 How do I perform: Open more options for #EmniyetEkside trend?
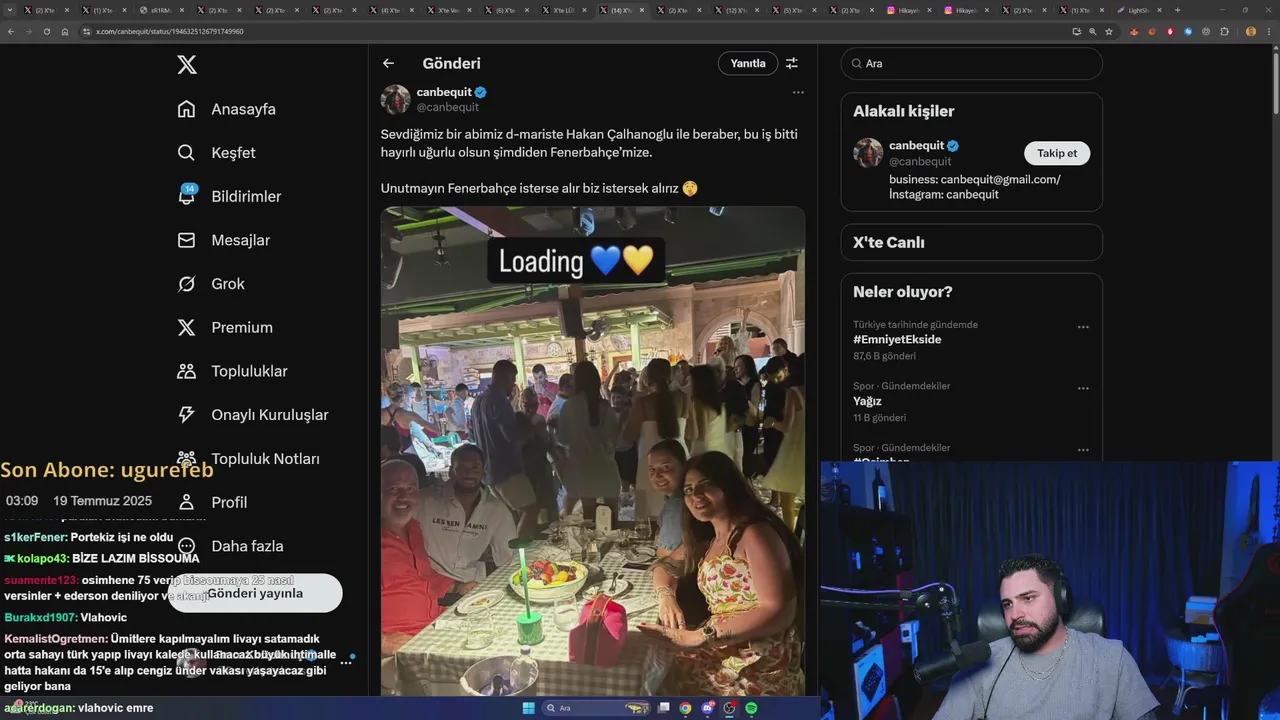(x=1083, y=327)
